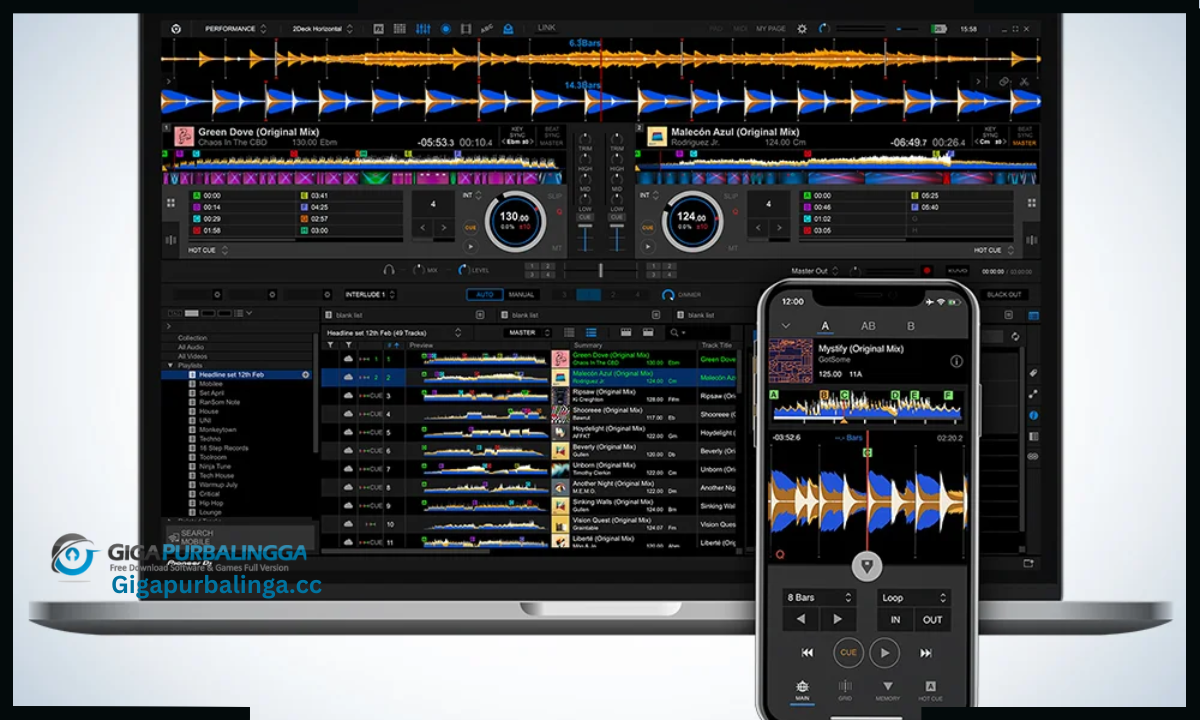Image resolution: width=1200 pixels, height=720 pixels.
Task: Open MY PAGE in the top bar
Action: click(x=771, y=29)
